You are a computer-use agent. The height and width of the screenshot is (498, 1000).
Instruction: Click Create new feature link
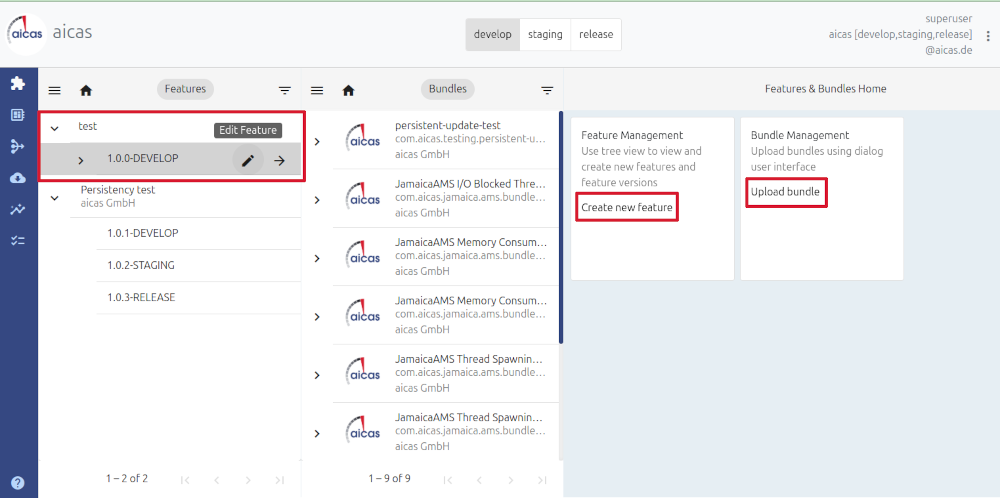627,207
